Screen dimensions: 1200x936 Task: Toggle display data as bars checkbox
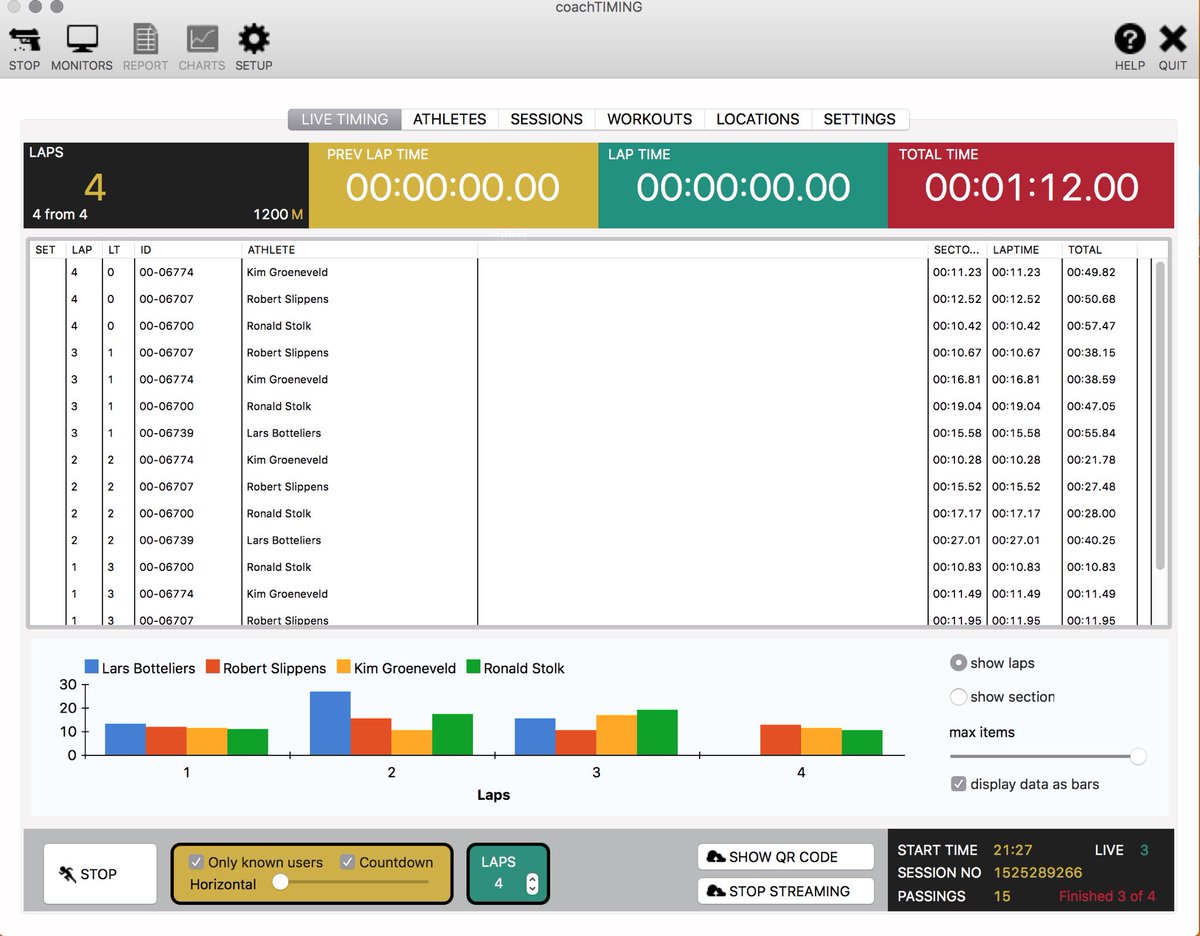958,784
